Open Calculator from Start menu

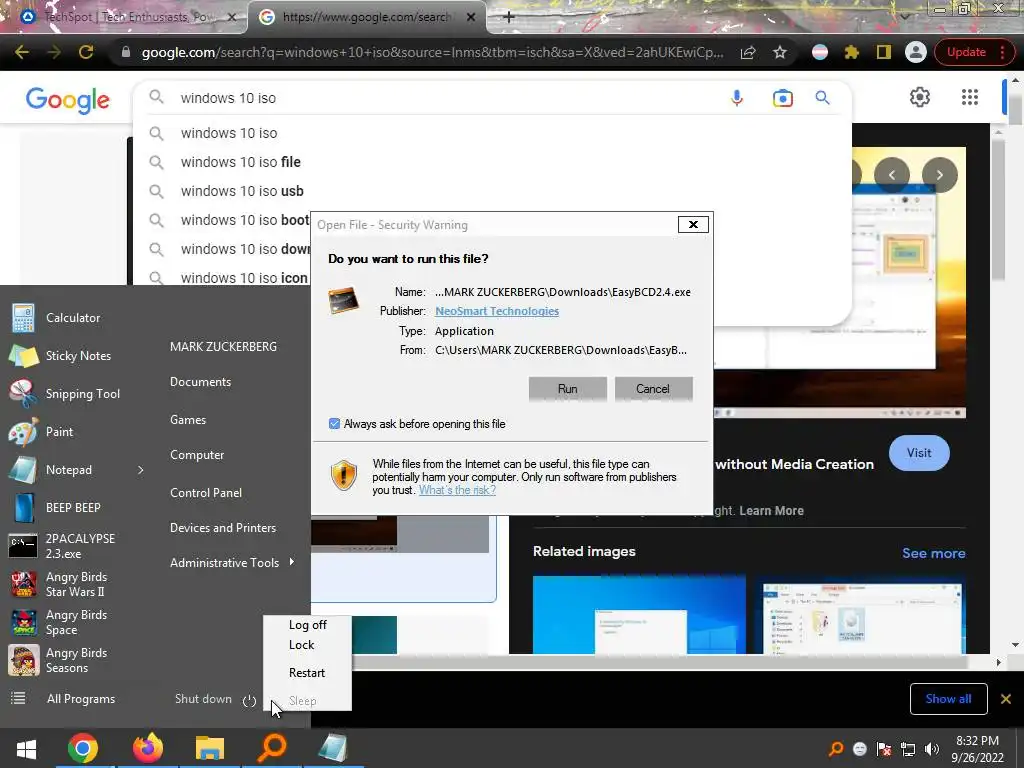tap(72, 318)
